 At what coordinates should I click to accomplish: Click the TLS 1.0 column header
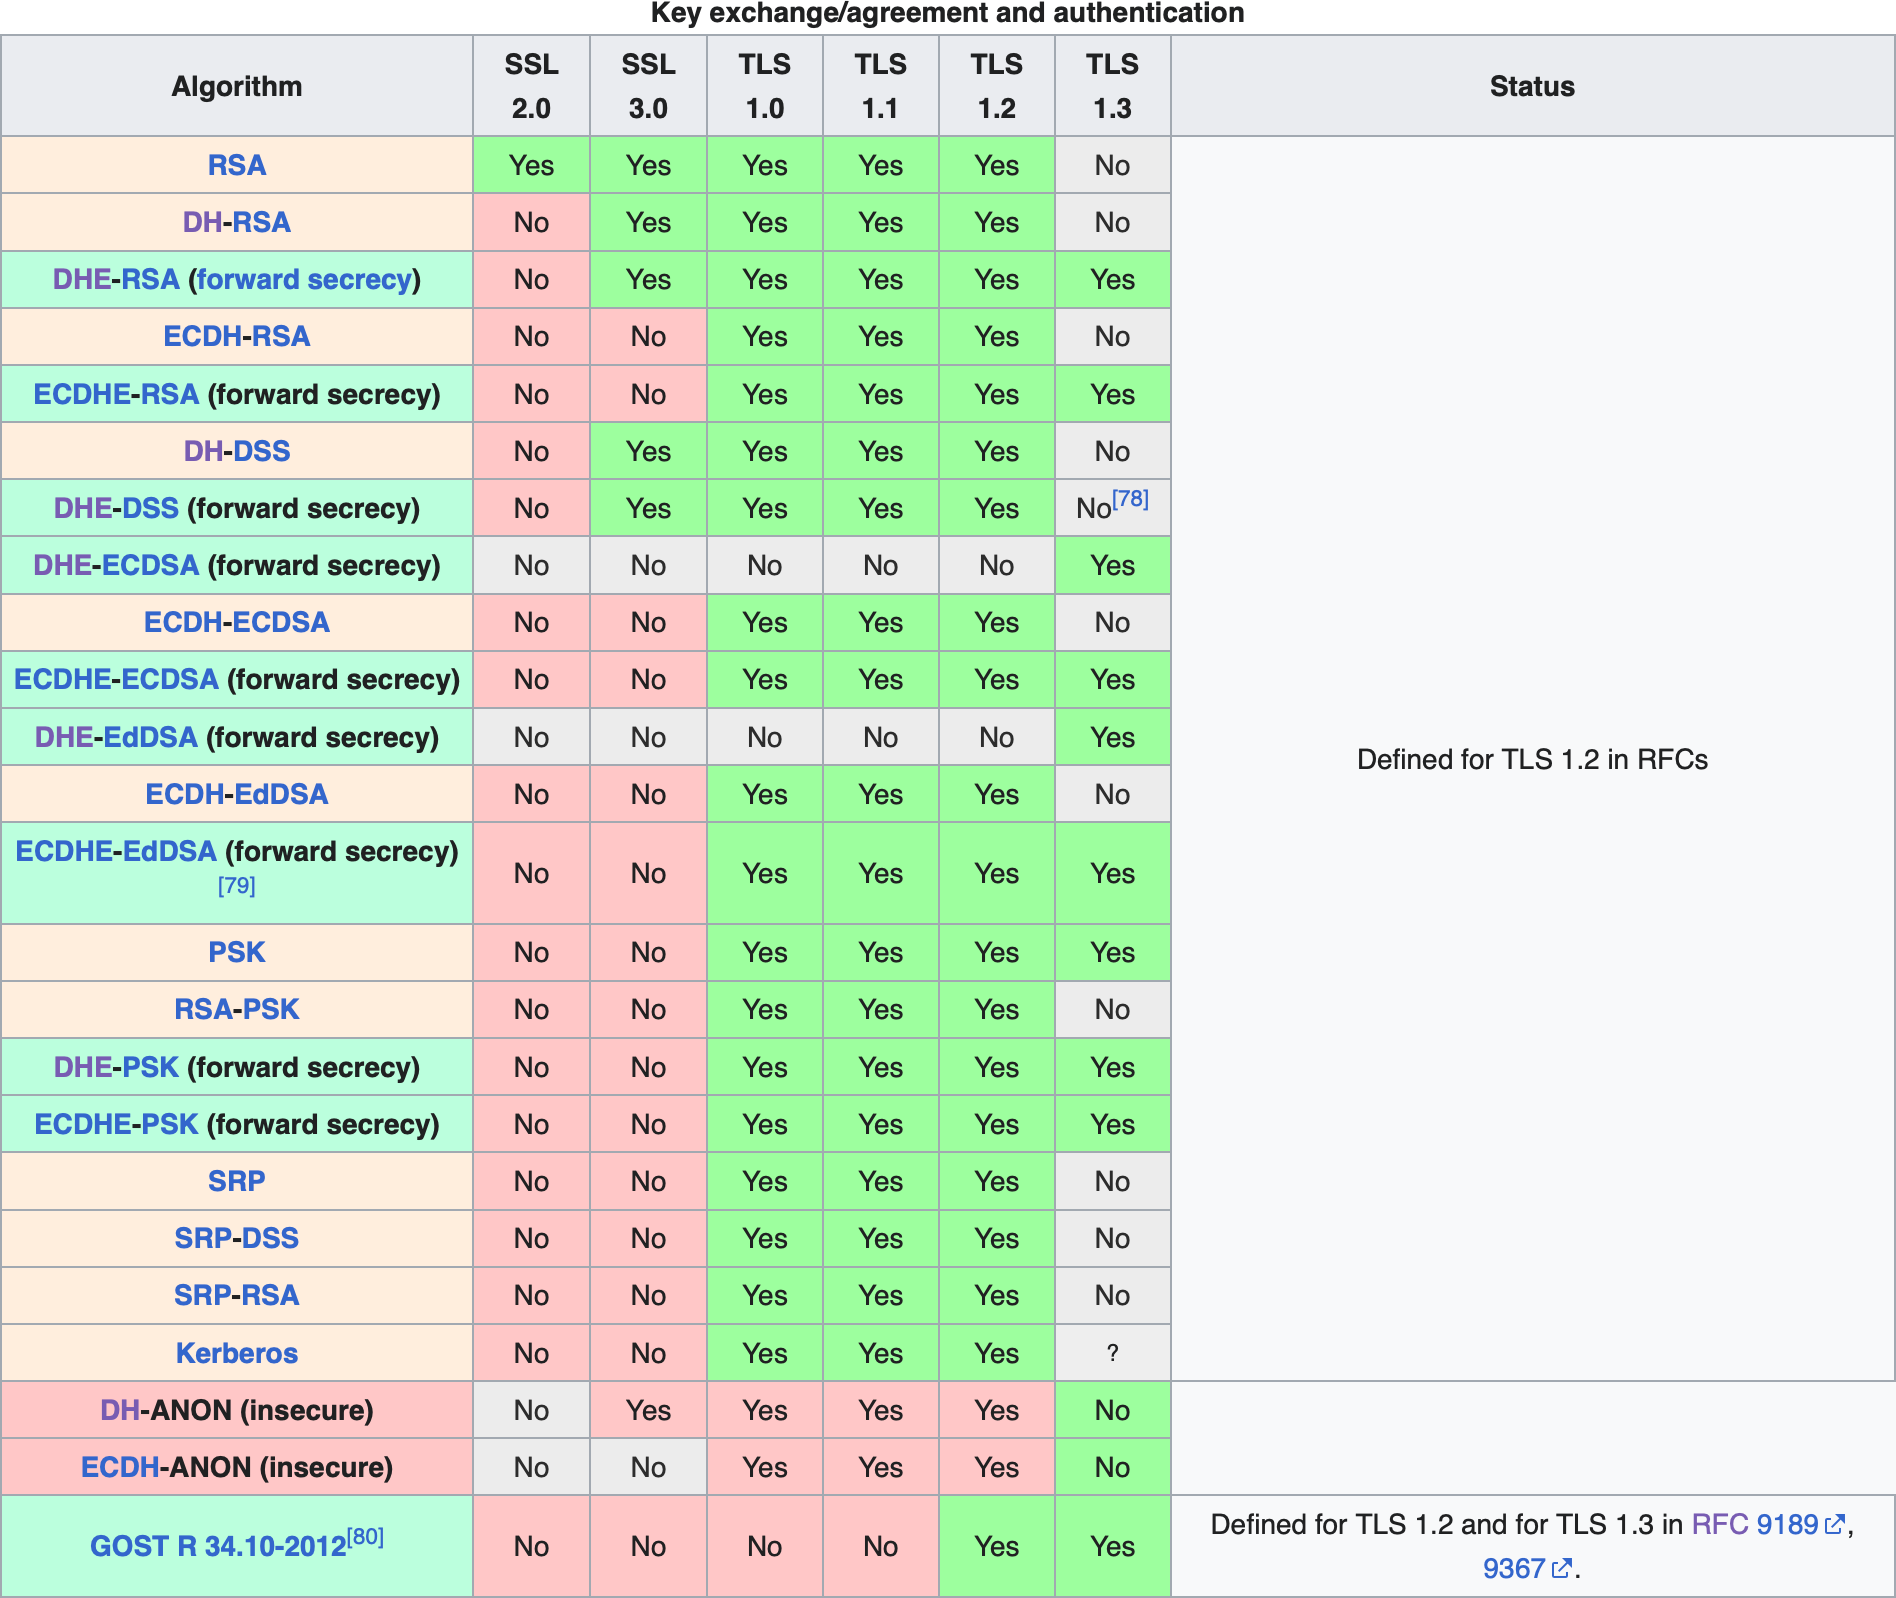point(765,86)
